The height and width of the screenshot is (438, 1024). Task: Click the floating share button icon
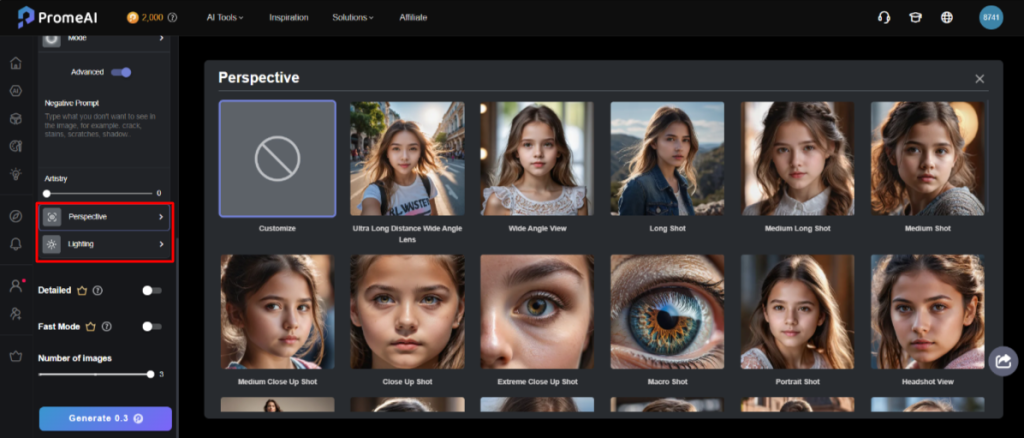pos(1002,362)
